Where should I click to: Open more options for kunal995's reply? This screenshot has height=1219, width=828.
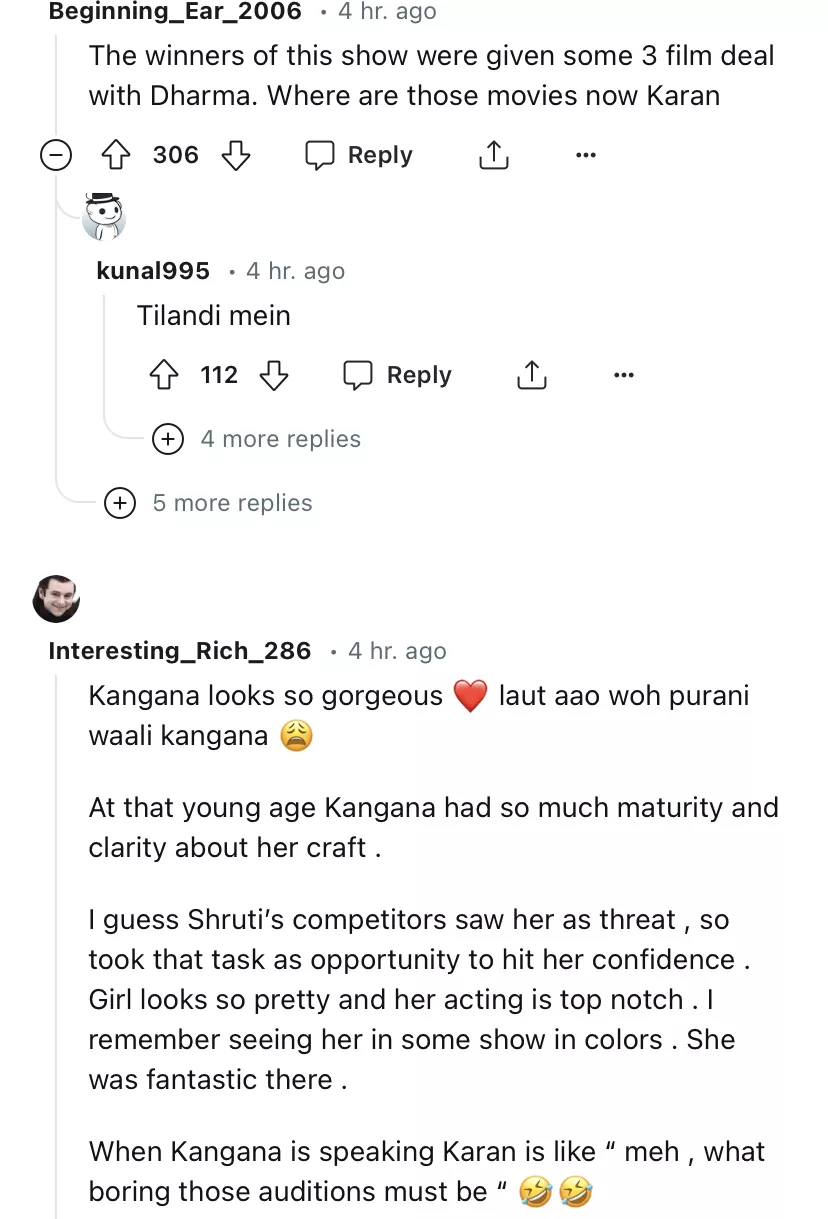click(x=624, y=375)
